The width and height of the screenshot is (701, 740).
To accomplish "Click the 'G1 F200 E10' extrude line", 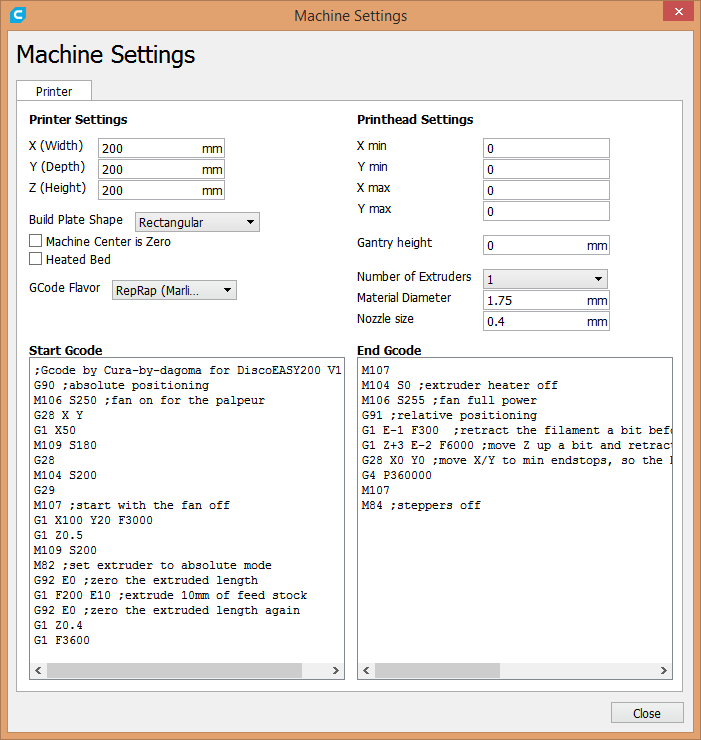I will [170, 595].
